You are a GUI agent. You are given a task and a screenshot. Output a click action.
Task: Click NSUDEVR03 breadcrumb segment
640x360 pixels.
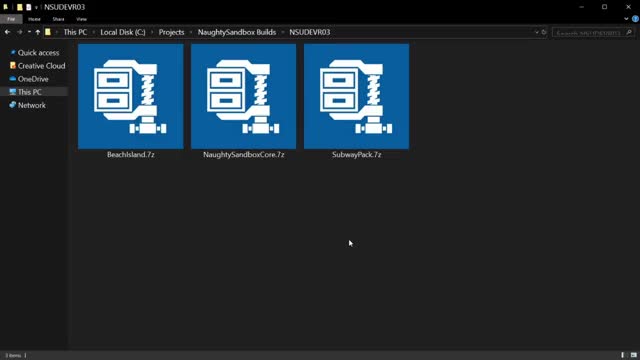(x=310, y=32)
